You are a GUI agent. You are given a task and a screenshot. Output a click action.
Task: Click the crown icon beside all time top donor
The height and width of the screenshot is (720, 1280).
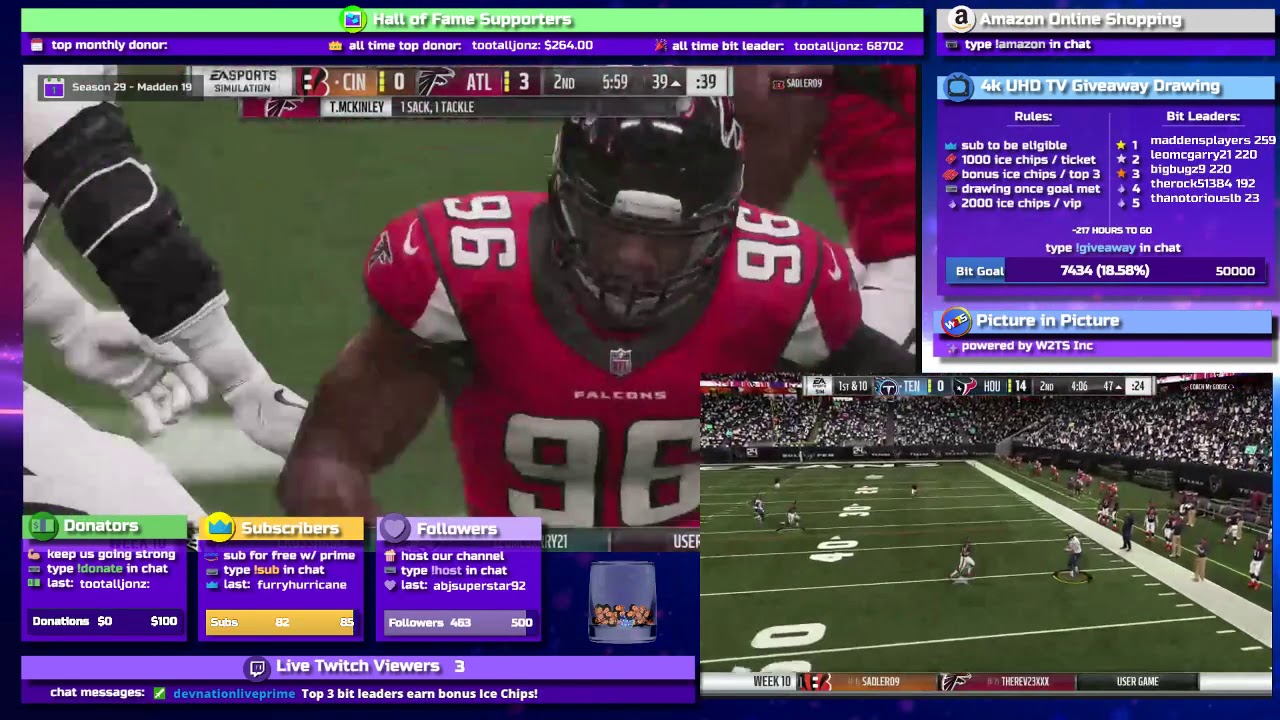pyautogui.click(x=336, y=45)
